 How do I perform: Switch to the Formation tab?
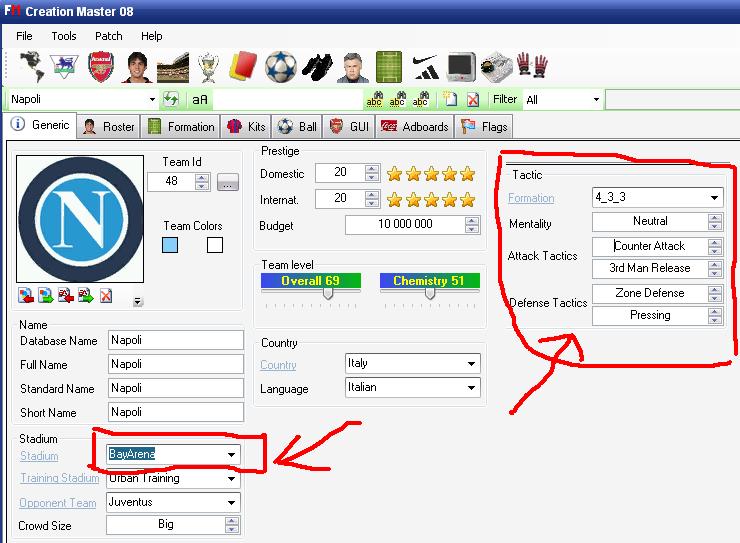(x=181, y=126)
